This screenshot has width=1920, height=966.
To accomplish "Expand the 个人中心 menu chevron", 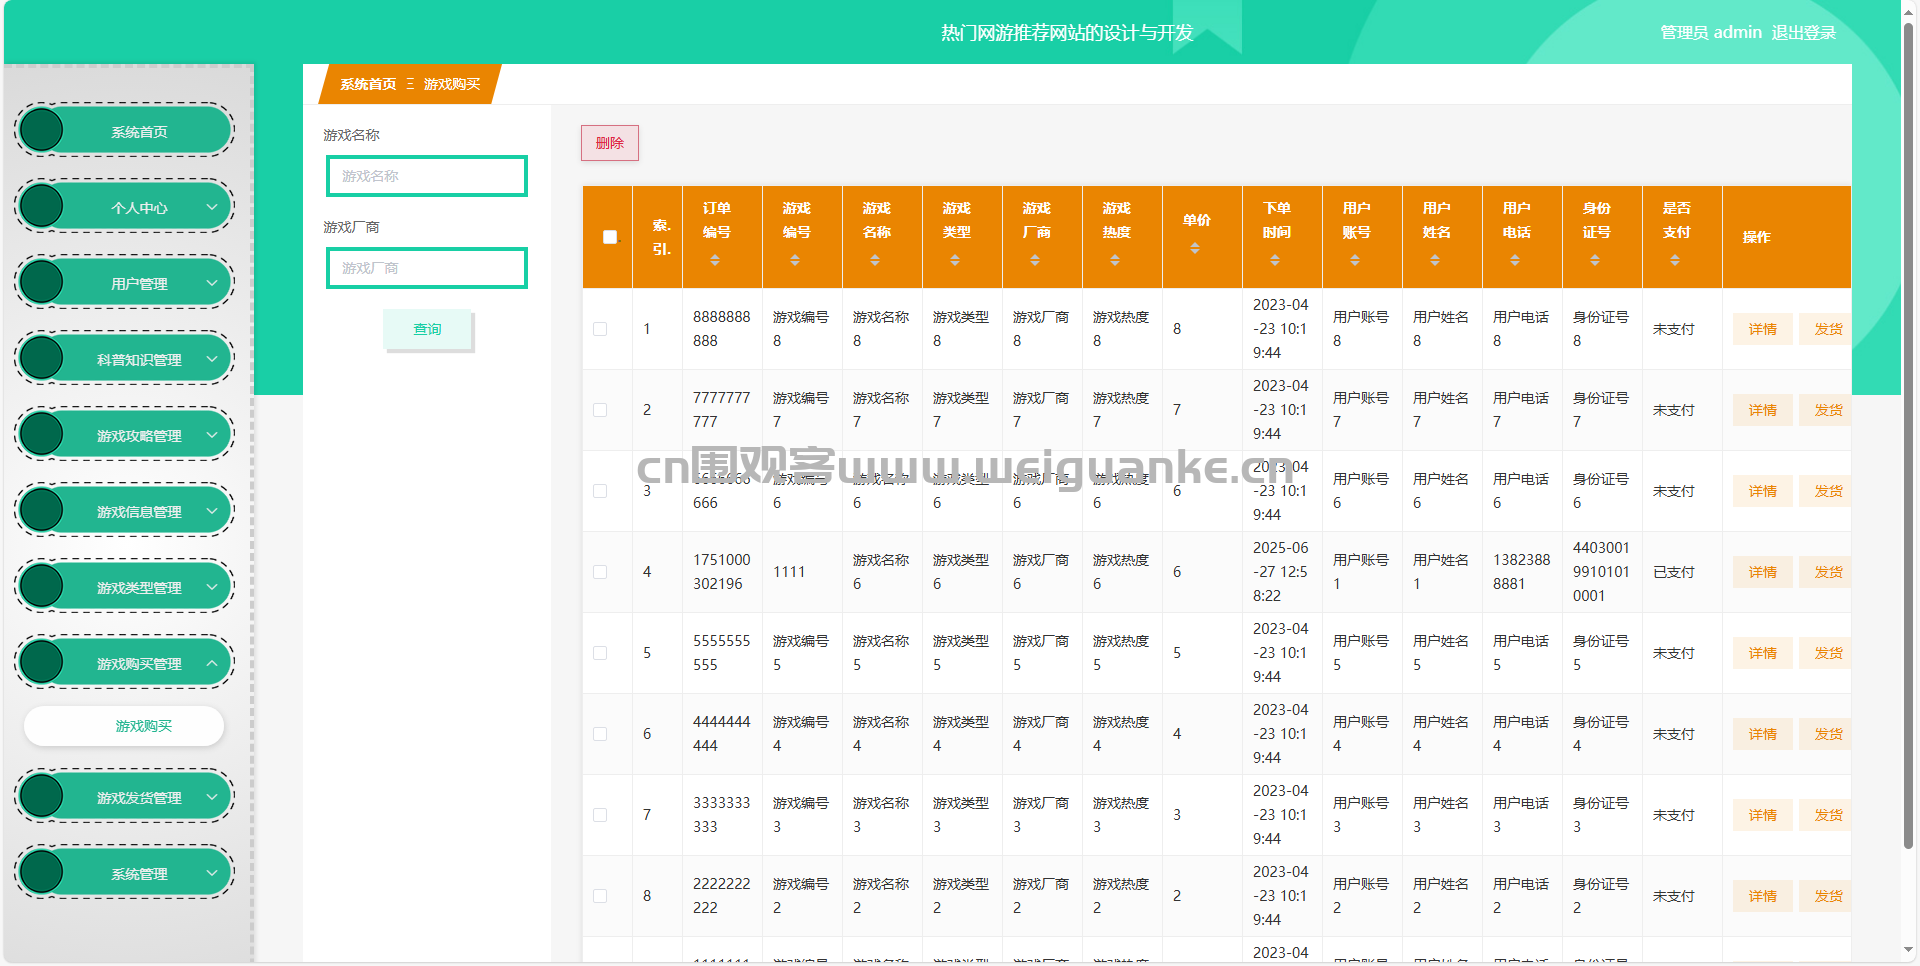I will tap(212, 207).
